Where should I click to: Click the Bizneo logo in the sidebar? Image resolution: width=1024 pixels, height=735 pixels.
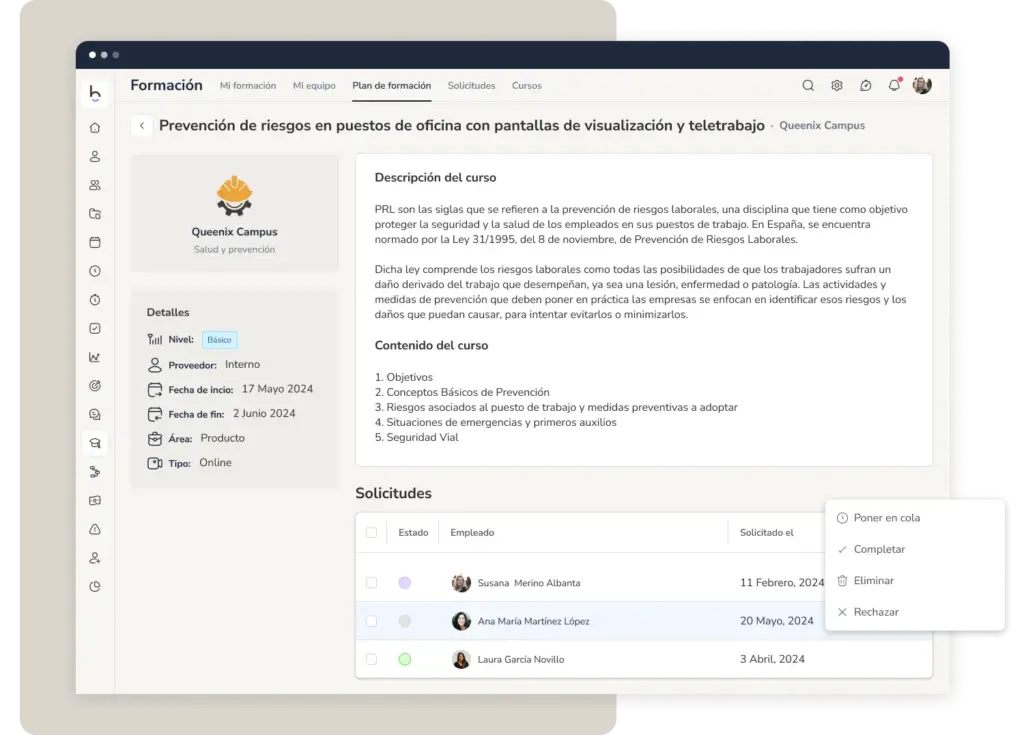[x=95, y=93]
